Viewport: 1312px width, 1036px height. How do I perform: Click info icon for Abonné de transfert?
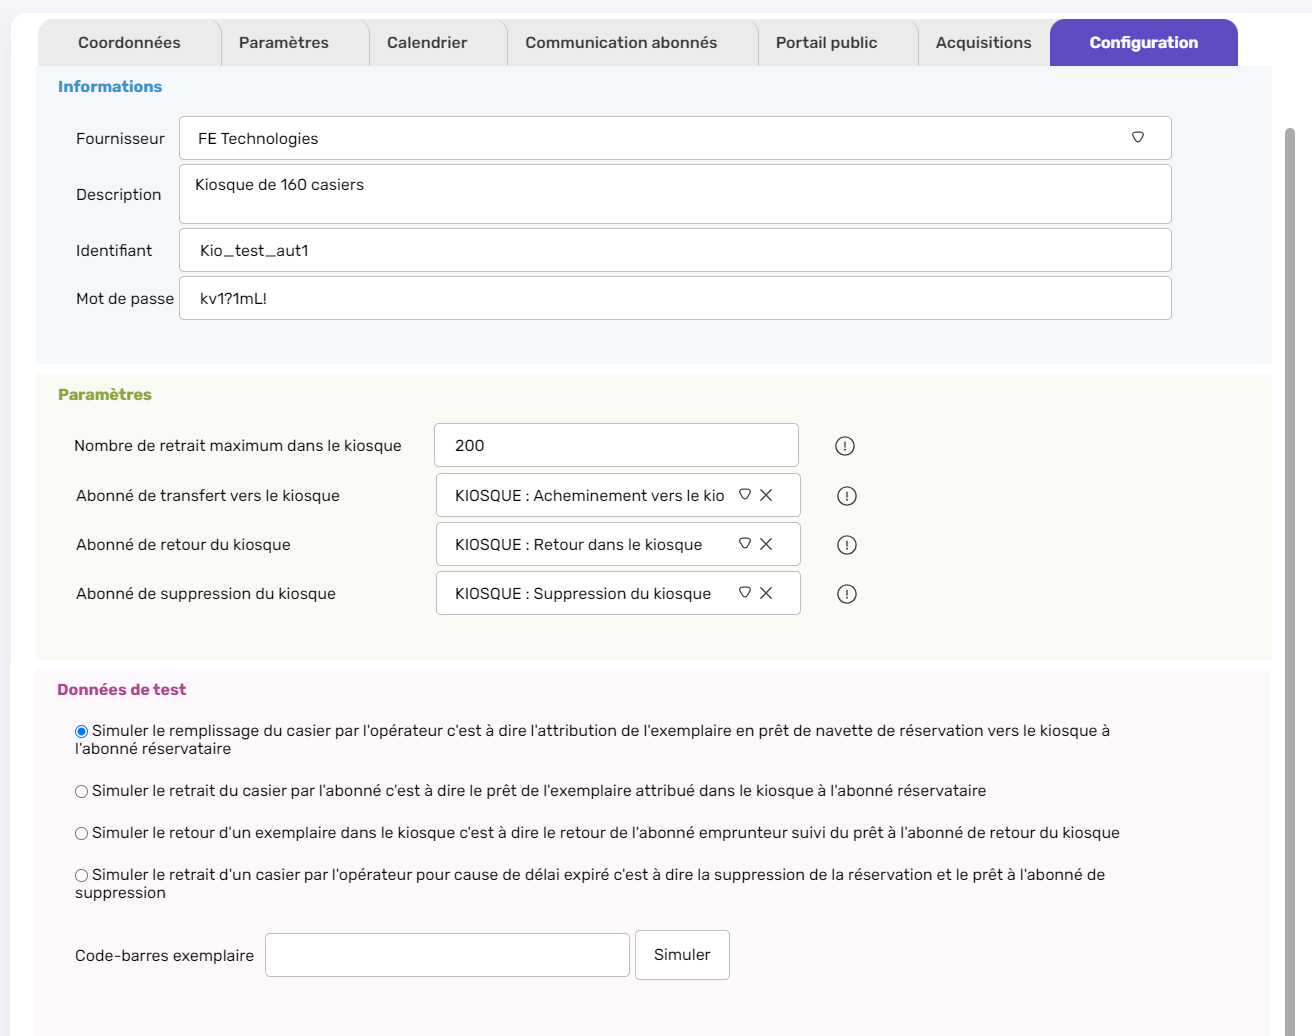(847, 496)
